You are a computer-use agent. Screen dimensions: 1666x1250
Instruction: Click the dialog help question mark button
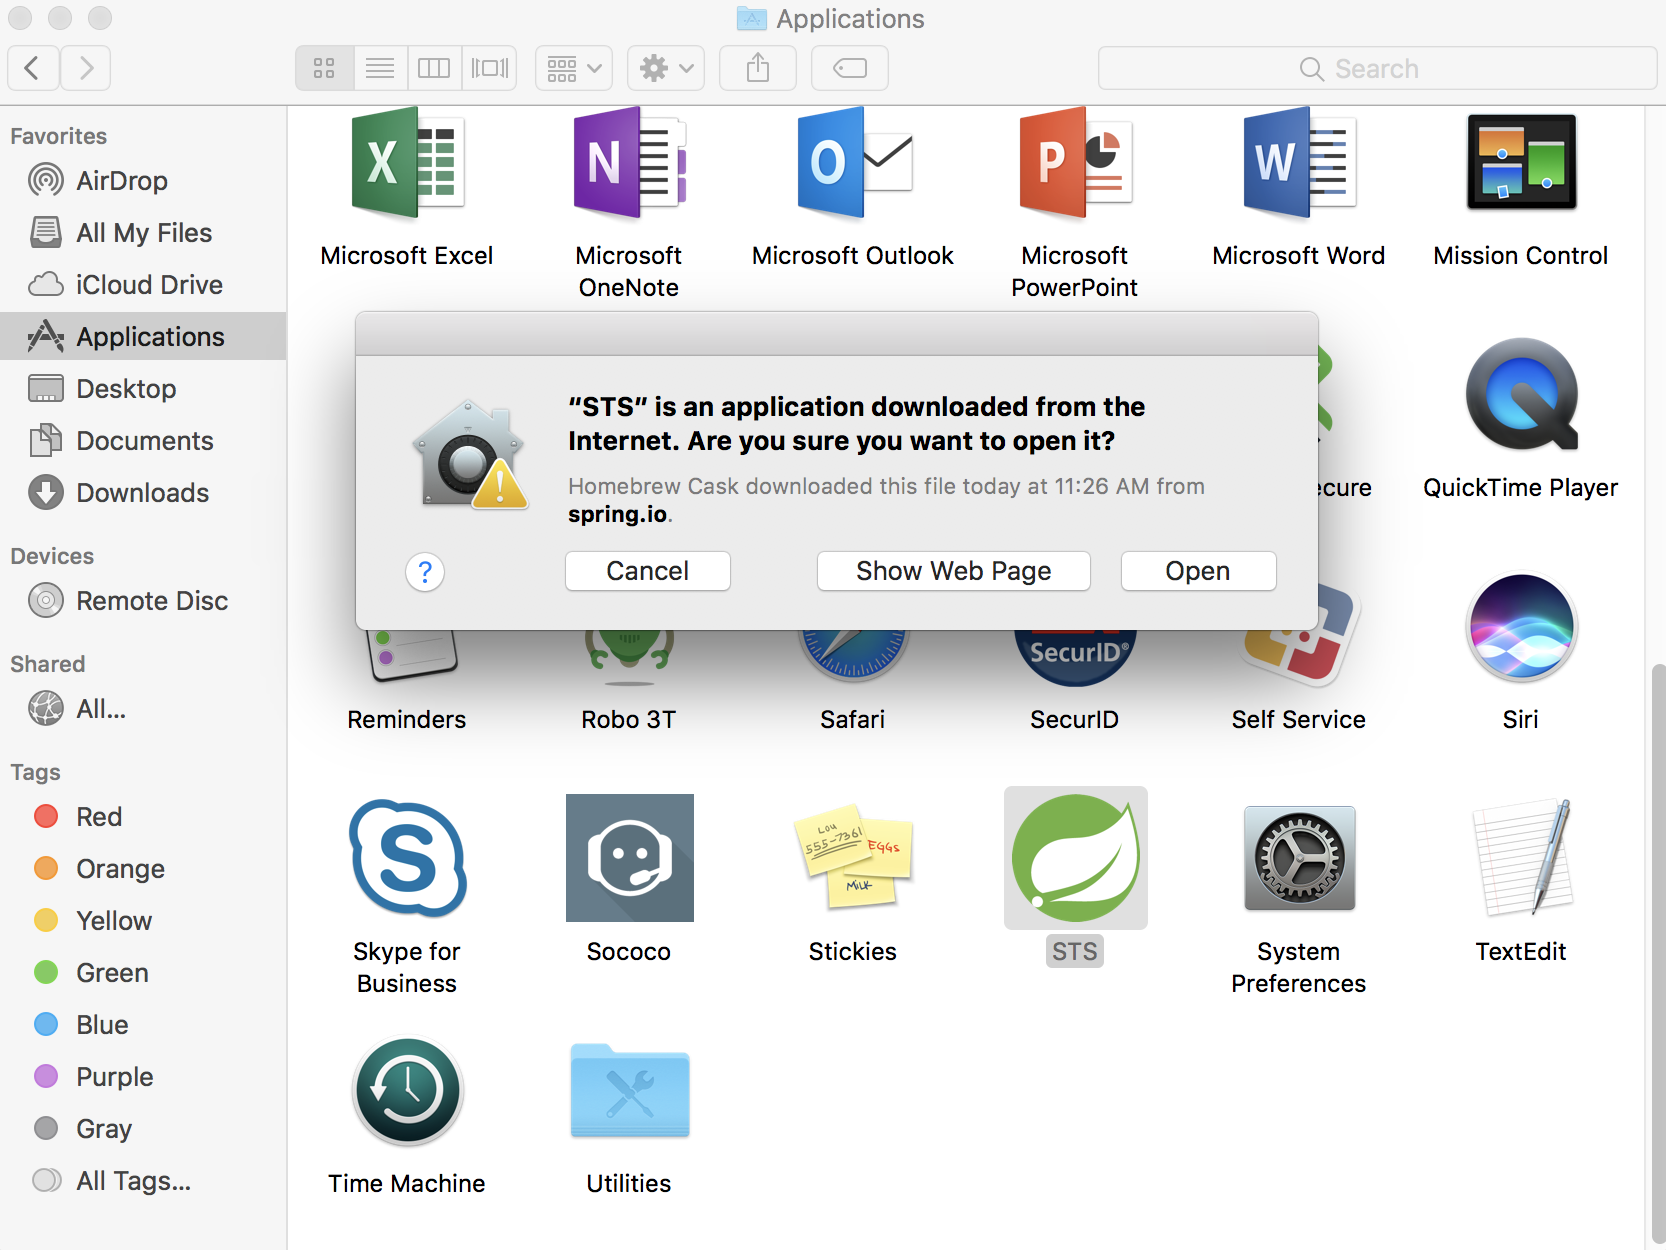pos(425,572)
